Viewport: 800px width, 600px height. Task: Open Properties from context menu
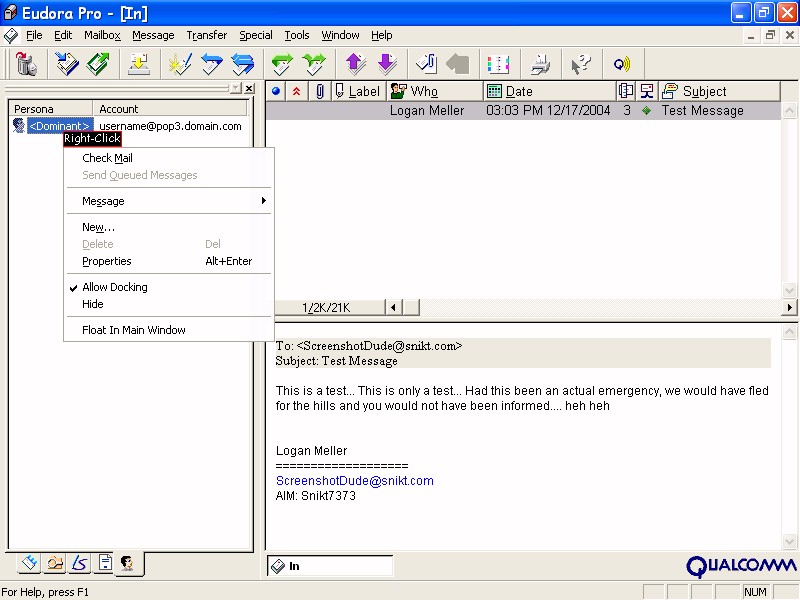point(168,261)
